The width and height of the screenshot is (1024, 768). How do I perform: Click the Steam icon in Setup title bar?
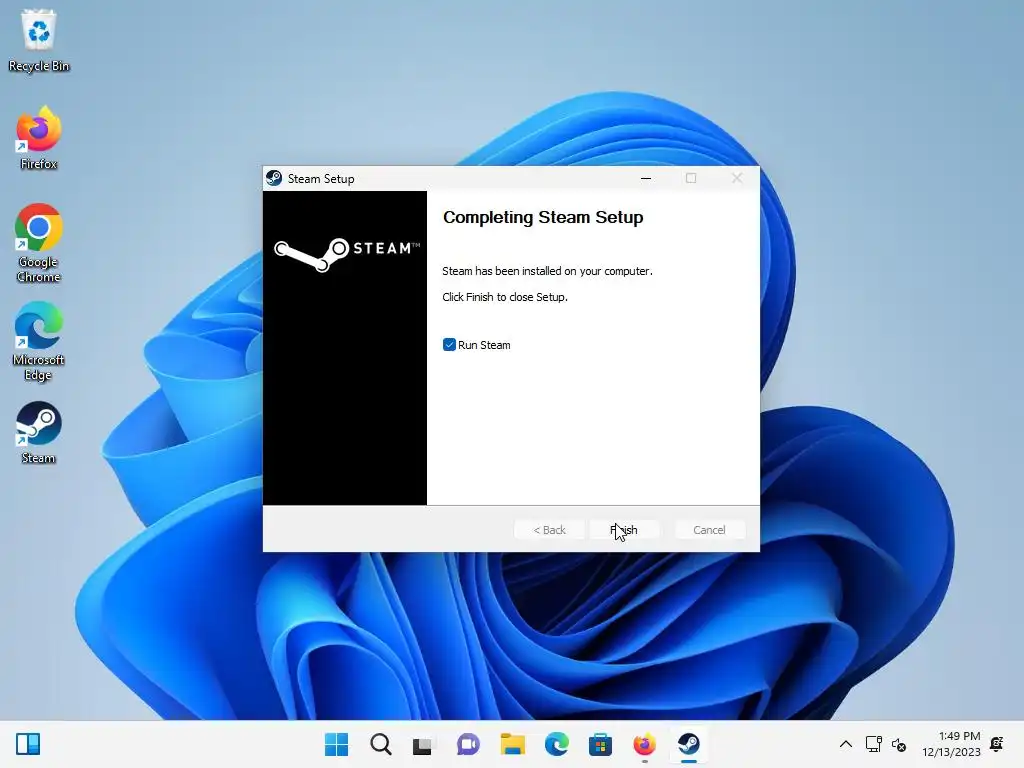[x=274, y=178]
